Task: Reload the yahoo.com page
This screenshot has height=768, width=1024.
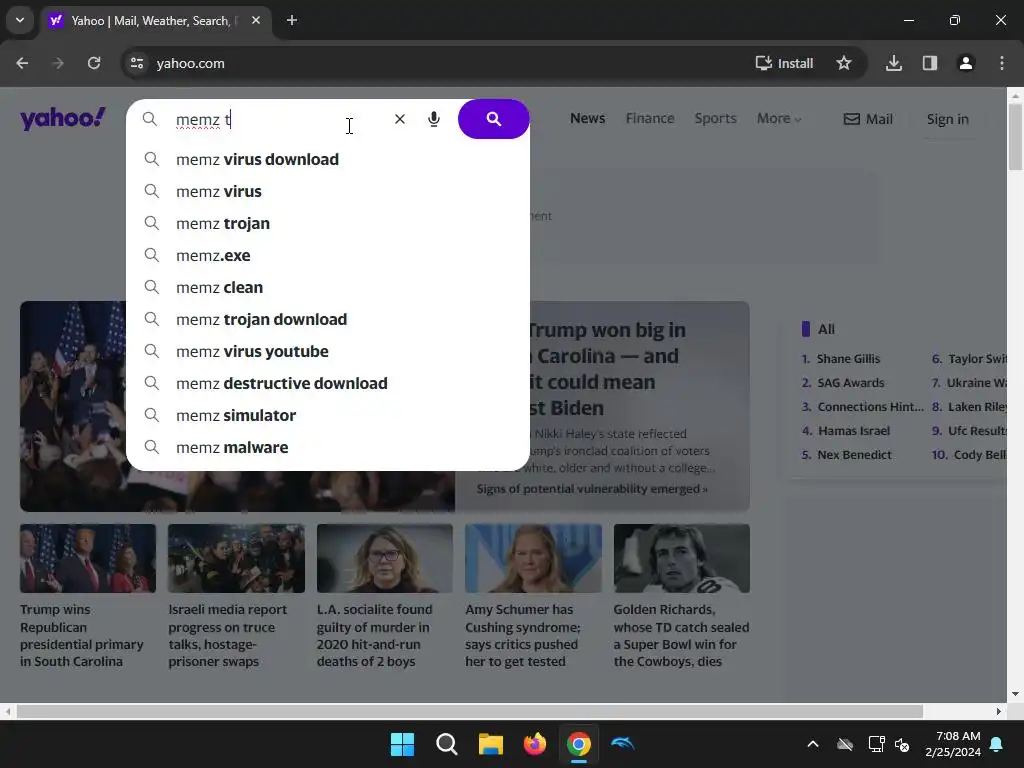Action: (x=94, y=63)
